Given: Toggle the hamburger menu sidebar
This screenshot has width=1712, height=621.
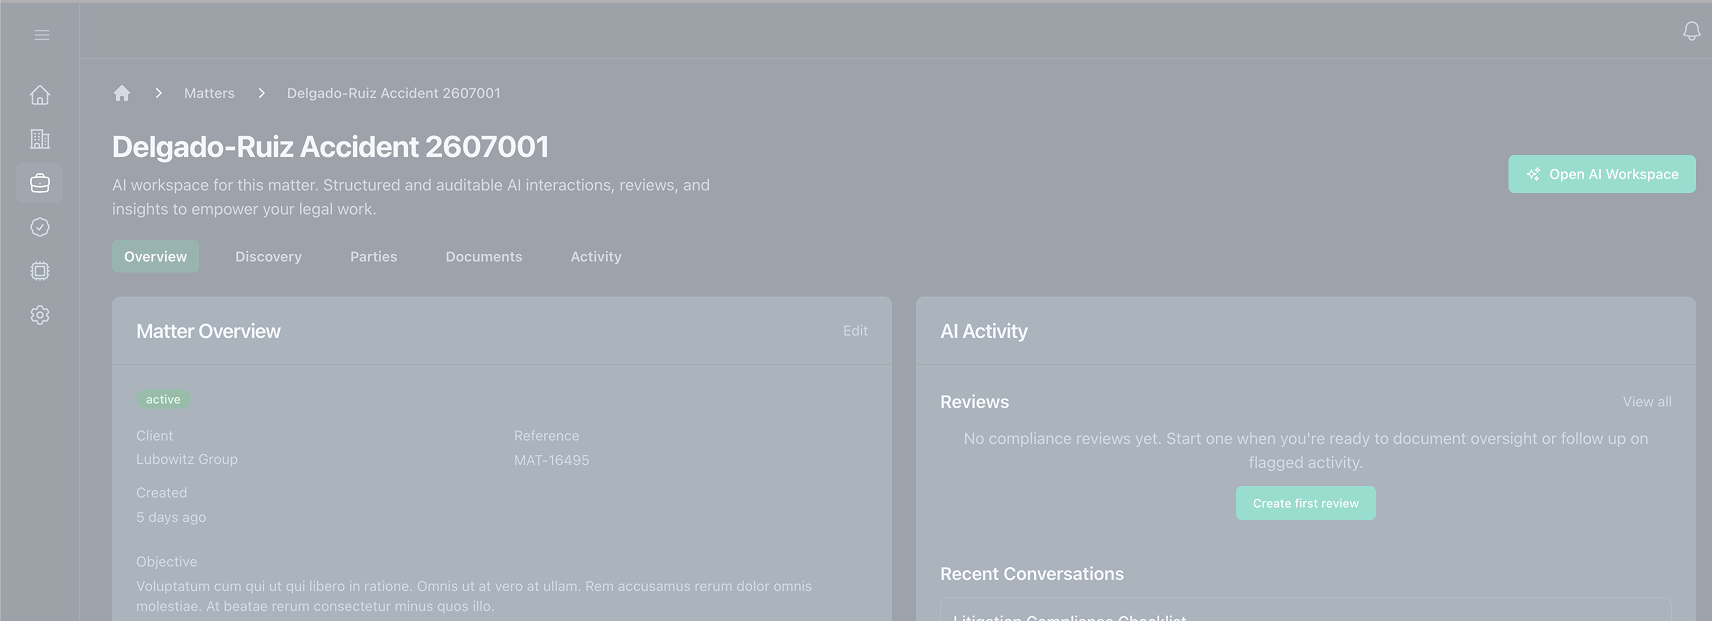Looking at the screenshot, I should coord(41,35).
